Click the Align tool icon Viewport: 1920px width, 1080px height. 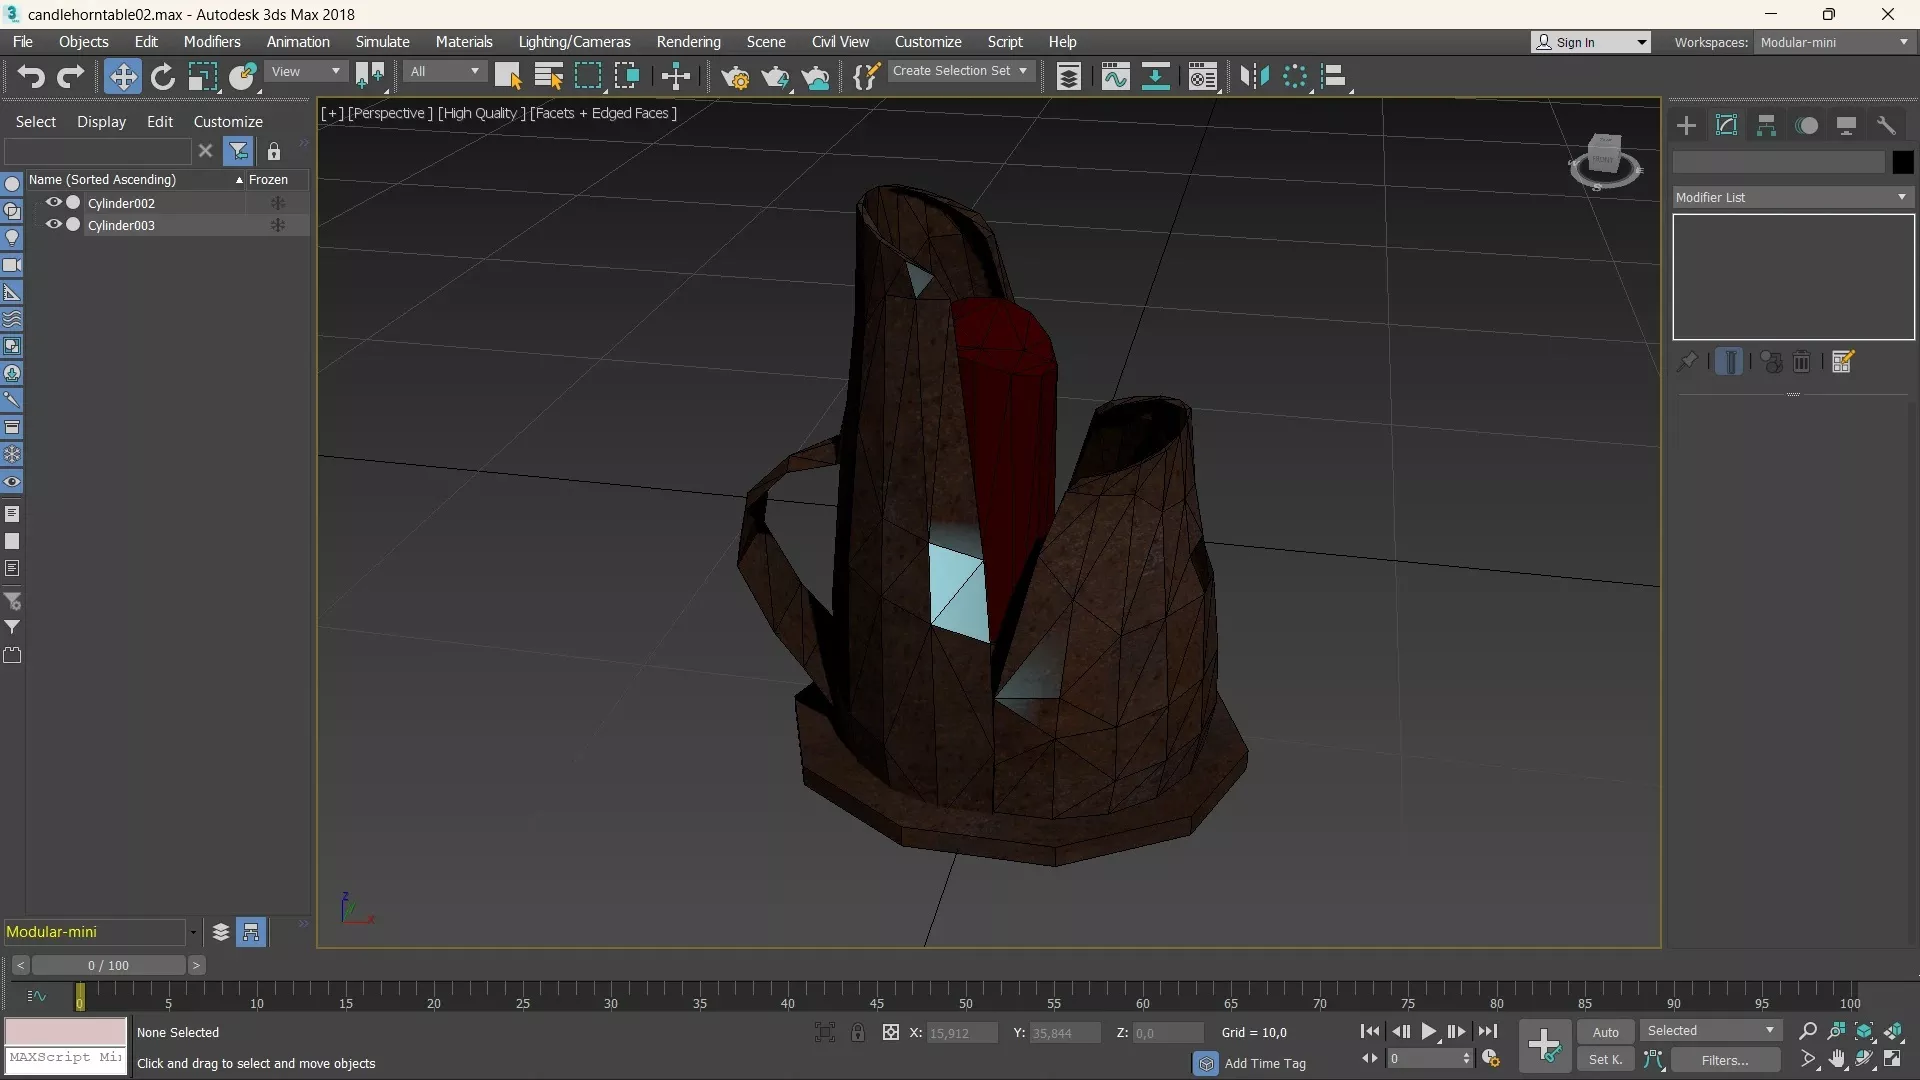pyautogui.click(x=1334, y=77)
